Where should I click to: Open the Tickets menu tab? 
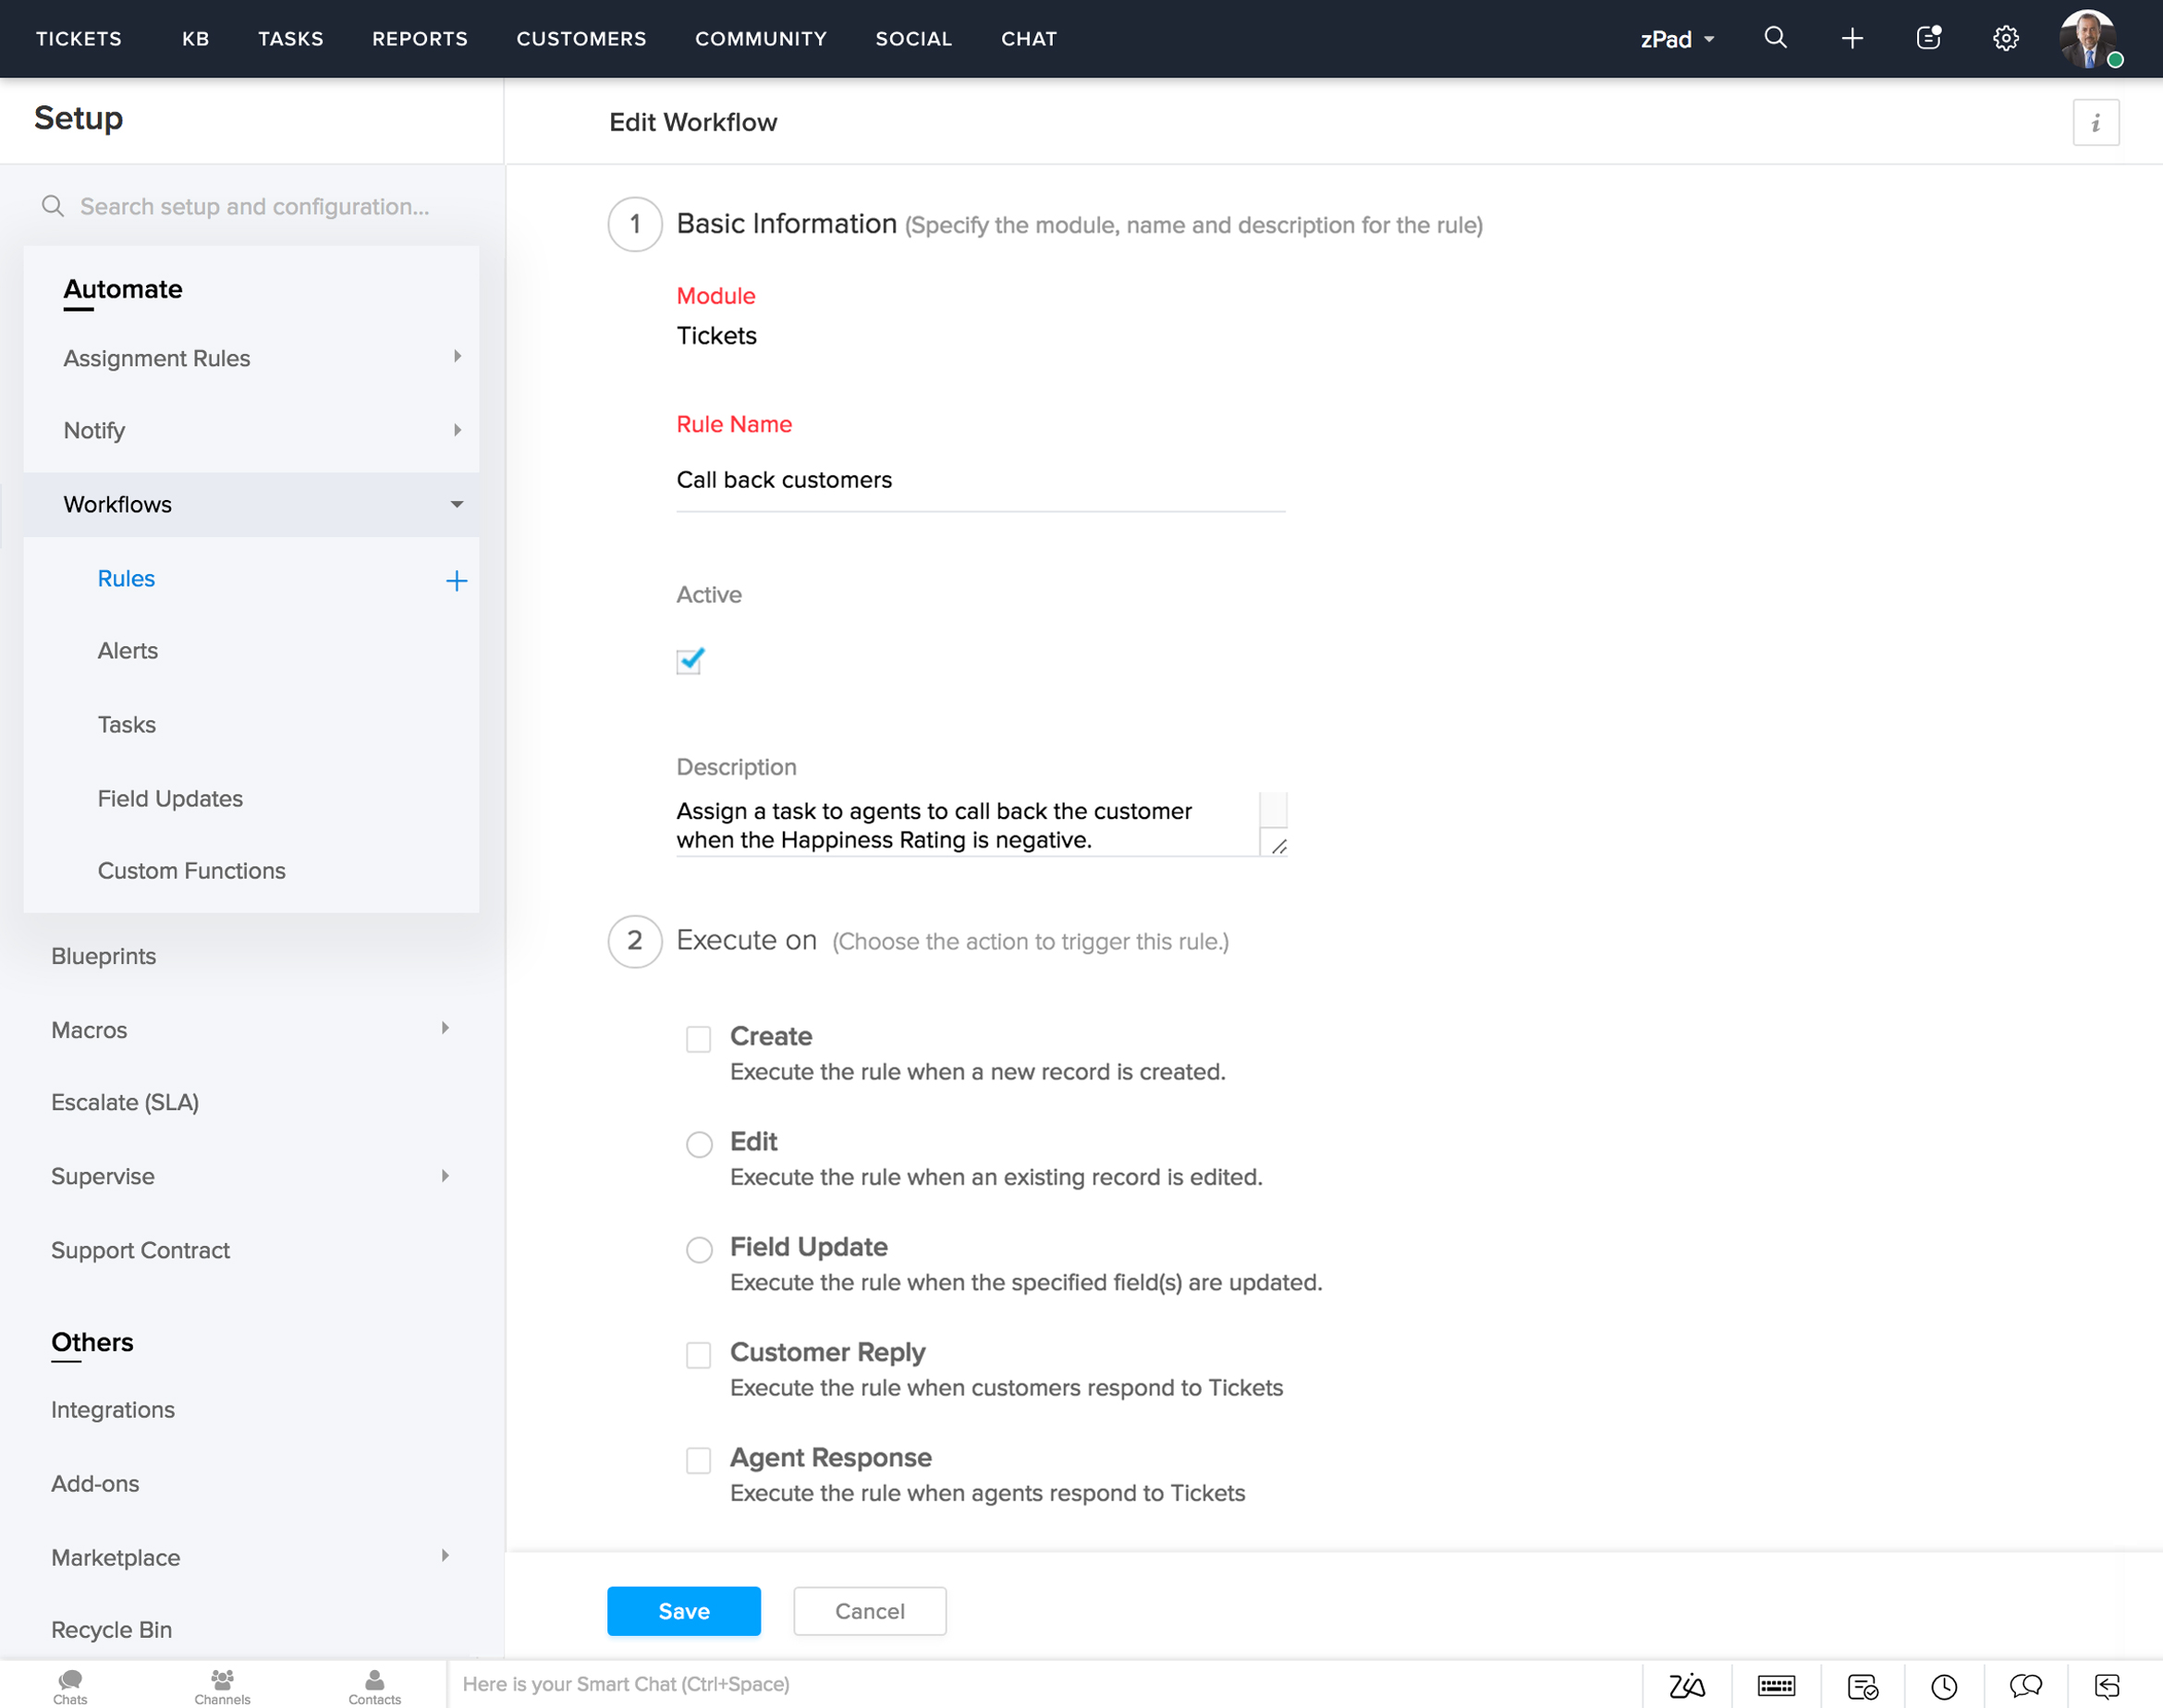pyautogui.click(x=79, y=39)
